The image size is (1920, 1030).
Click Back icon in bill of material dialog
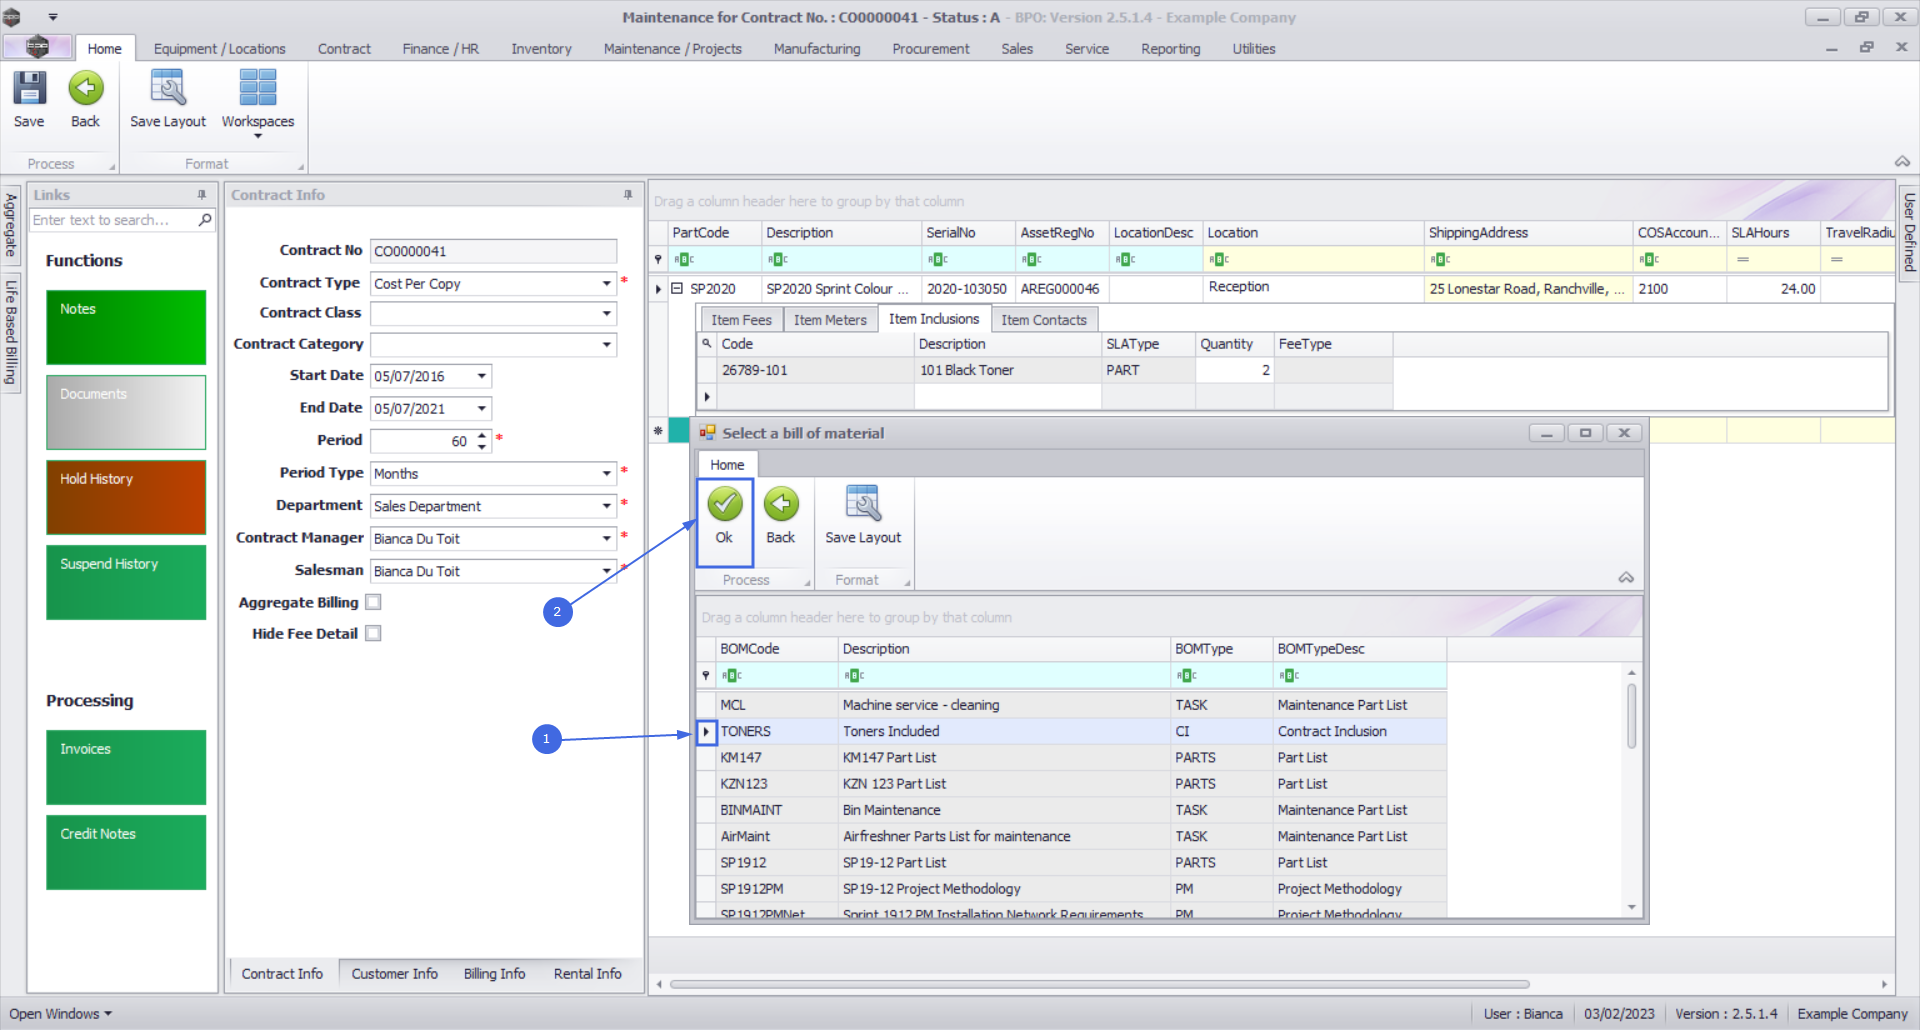pyautogui.click(x=781, y=505)
